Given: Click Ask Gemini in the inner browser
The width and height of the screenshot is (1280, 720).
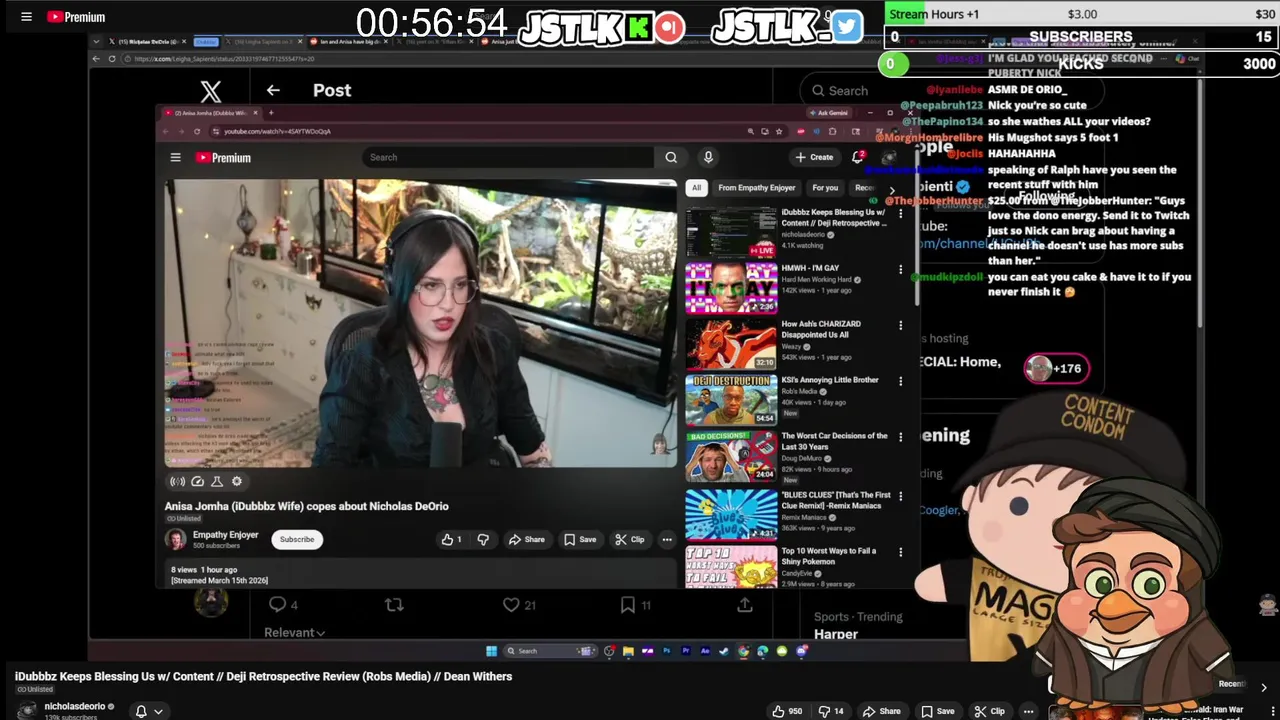Looking at the screenshot, I should pyautogui.click(x=827, y=113).
